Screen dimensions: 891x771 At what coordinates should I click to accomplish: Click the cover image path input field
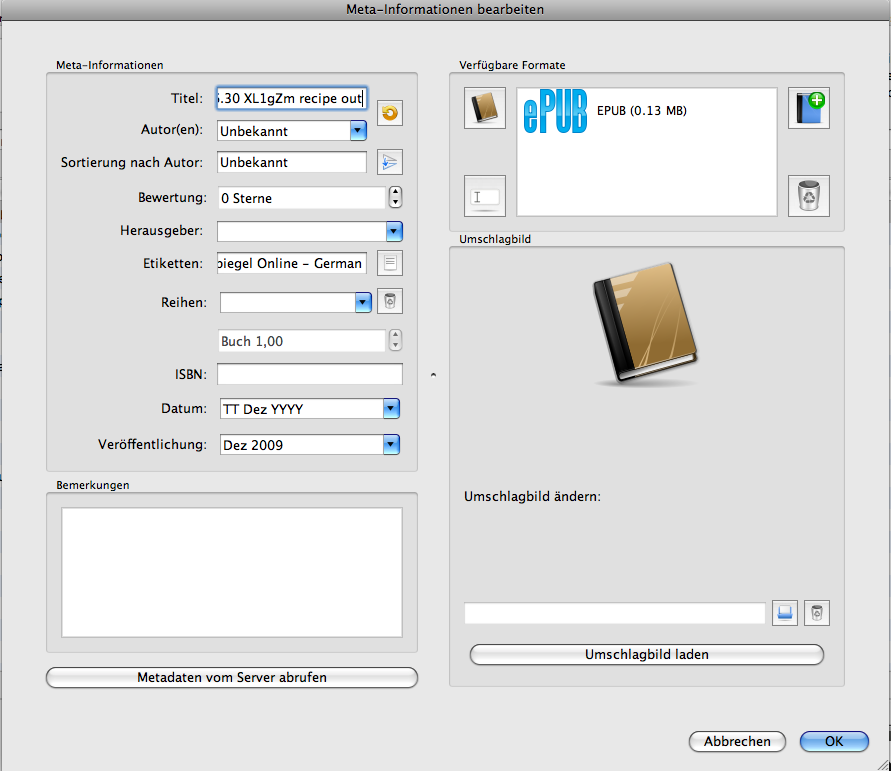pyautogui.click(x=615, y=613)
